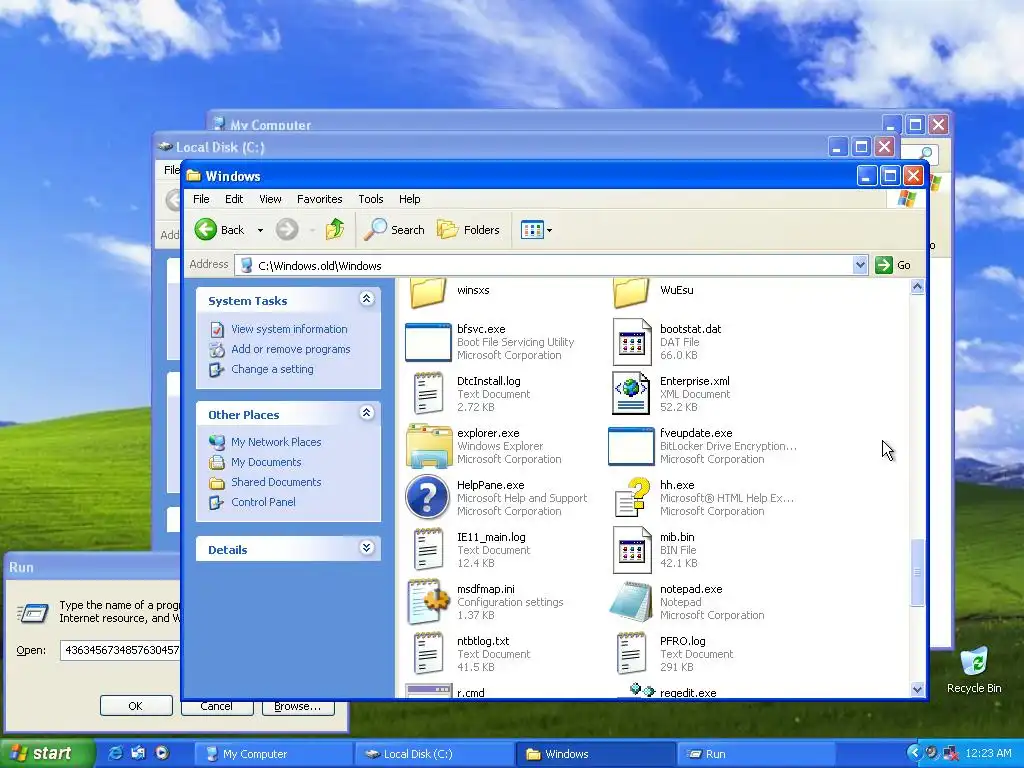This screenshot has height=768, width=1024.
Task: Open the Edit menu
Action: [x=234, y=199]
